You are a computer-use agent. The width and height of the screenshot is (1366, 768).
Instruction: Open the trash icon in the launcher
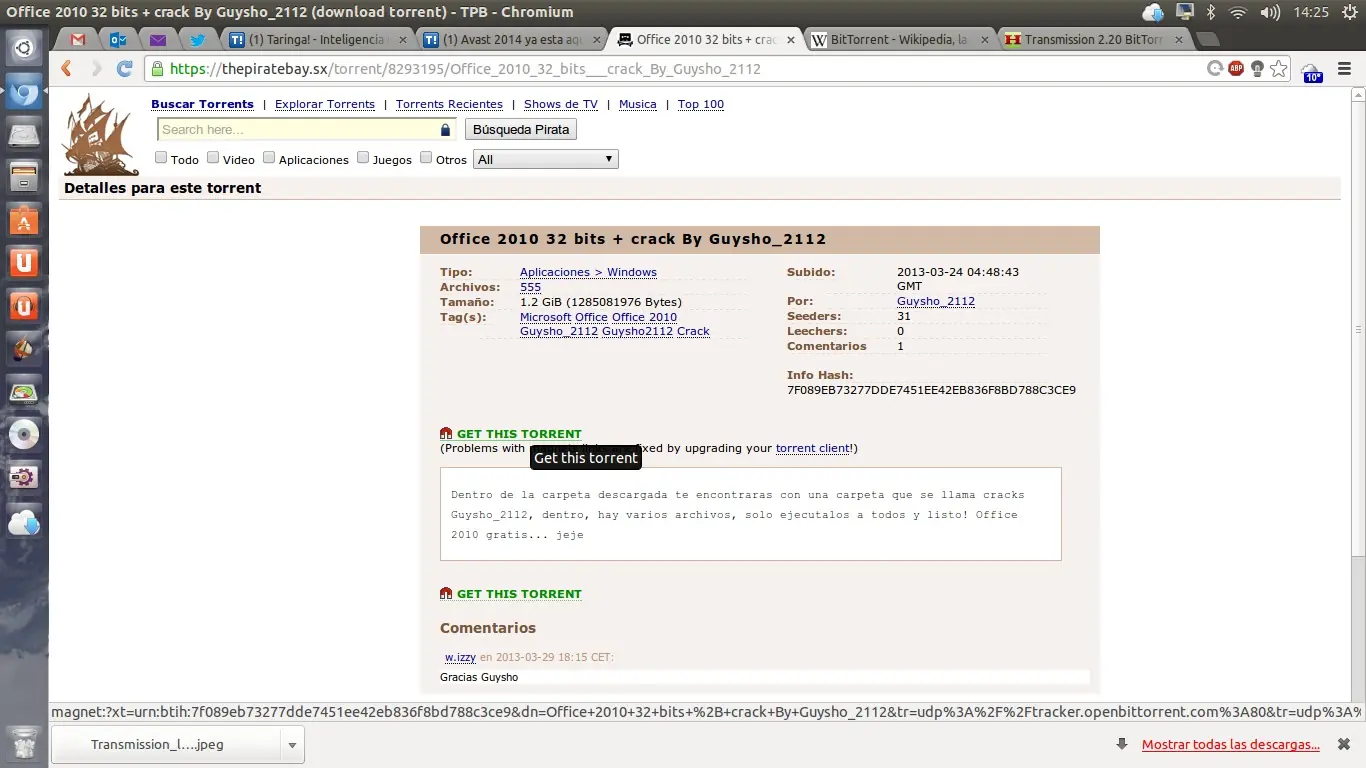pos(24,743)
